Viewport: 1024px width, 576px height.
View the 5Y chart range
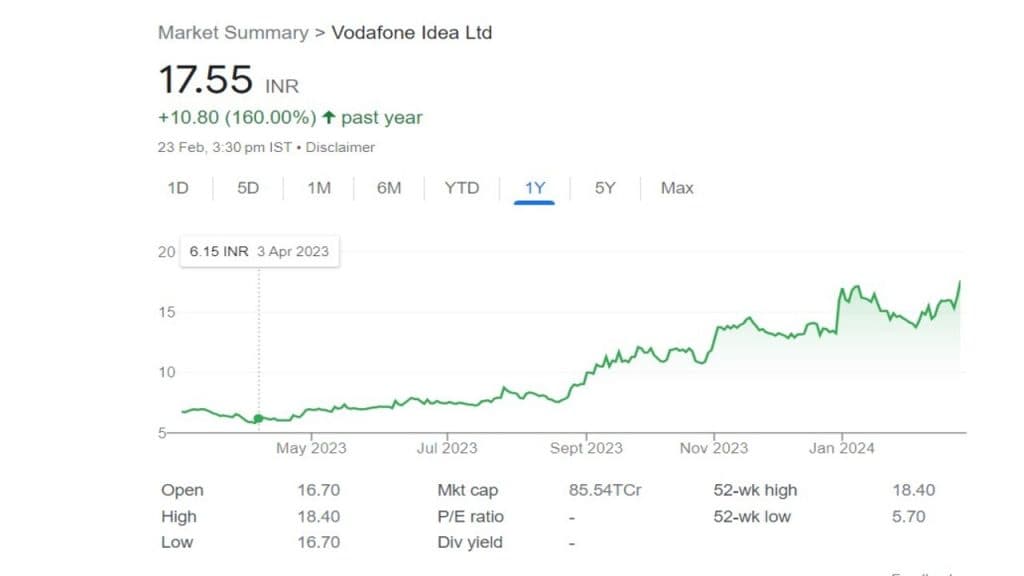(x=605, y=188)
